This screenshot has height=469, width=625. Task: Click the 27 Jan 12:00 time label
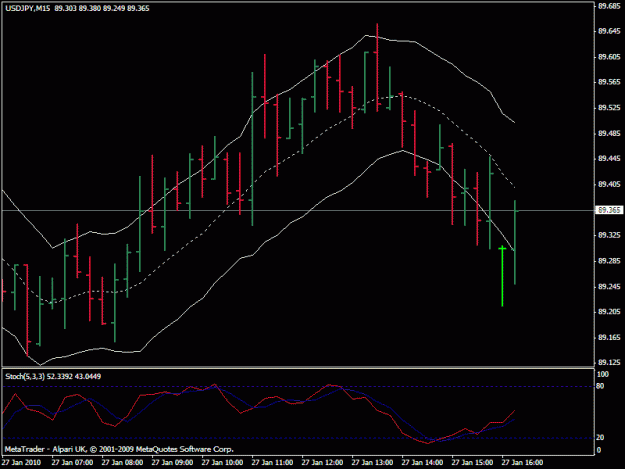tap(322, 463)
